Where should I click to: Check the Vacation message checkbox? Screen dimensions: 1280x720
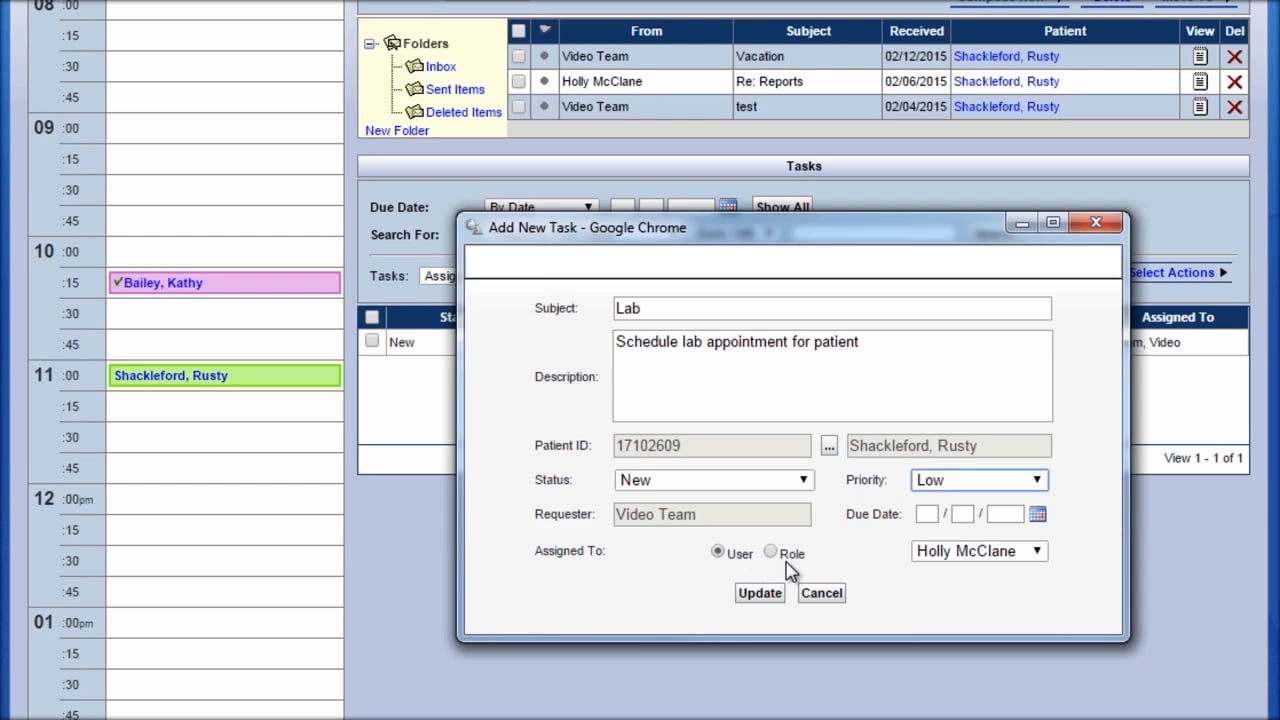(x=518, y=57)
